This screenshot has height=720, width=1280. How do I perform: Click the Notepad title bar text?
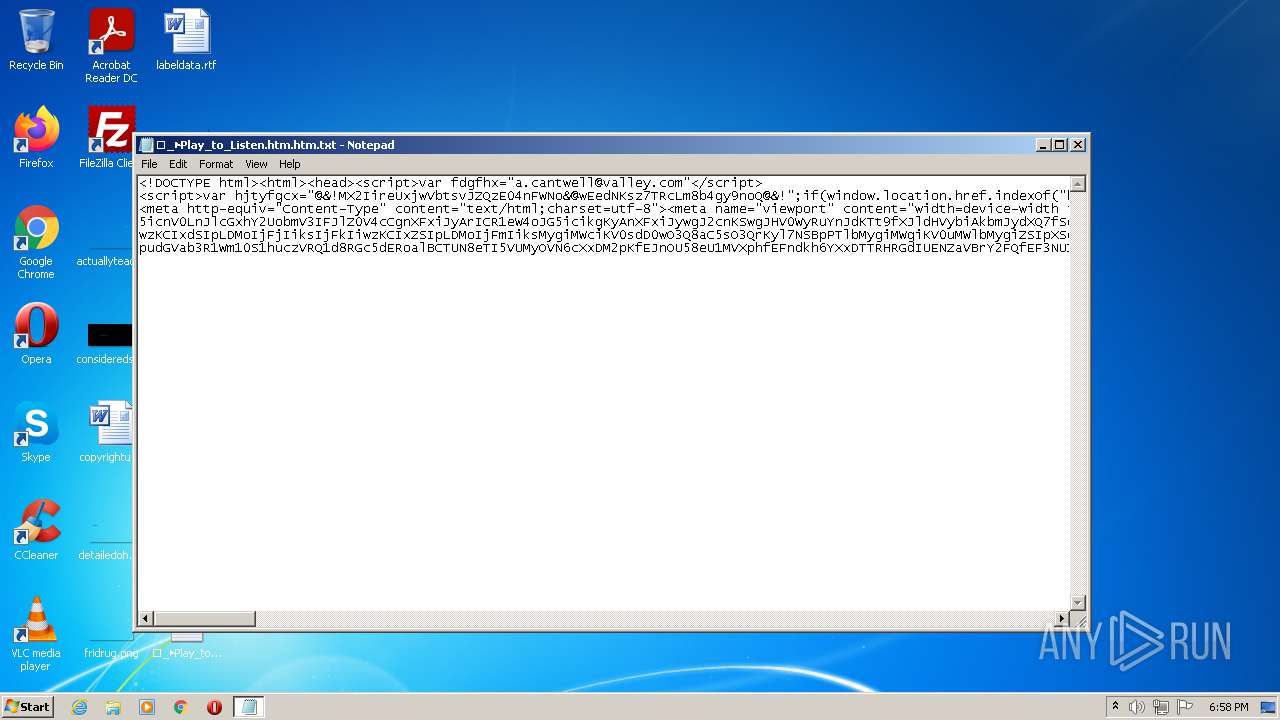[276, 145]
